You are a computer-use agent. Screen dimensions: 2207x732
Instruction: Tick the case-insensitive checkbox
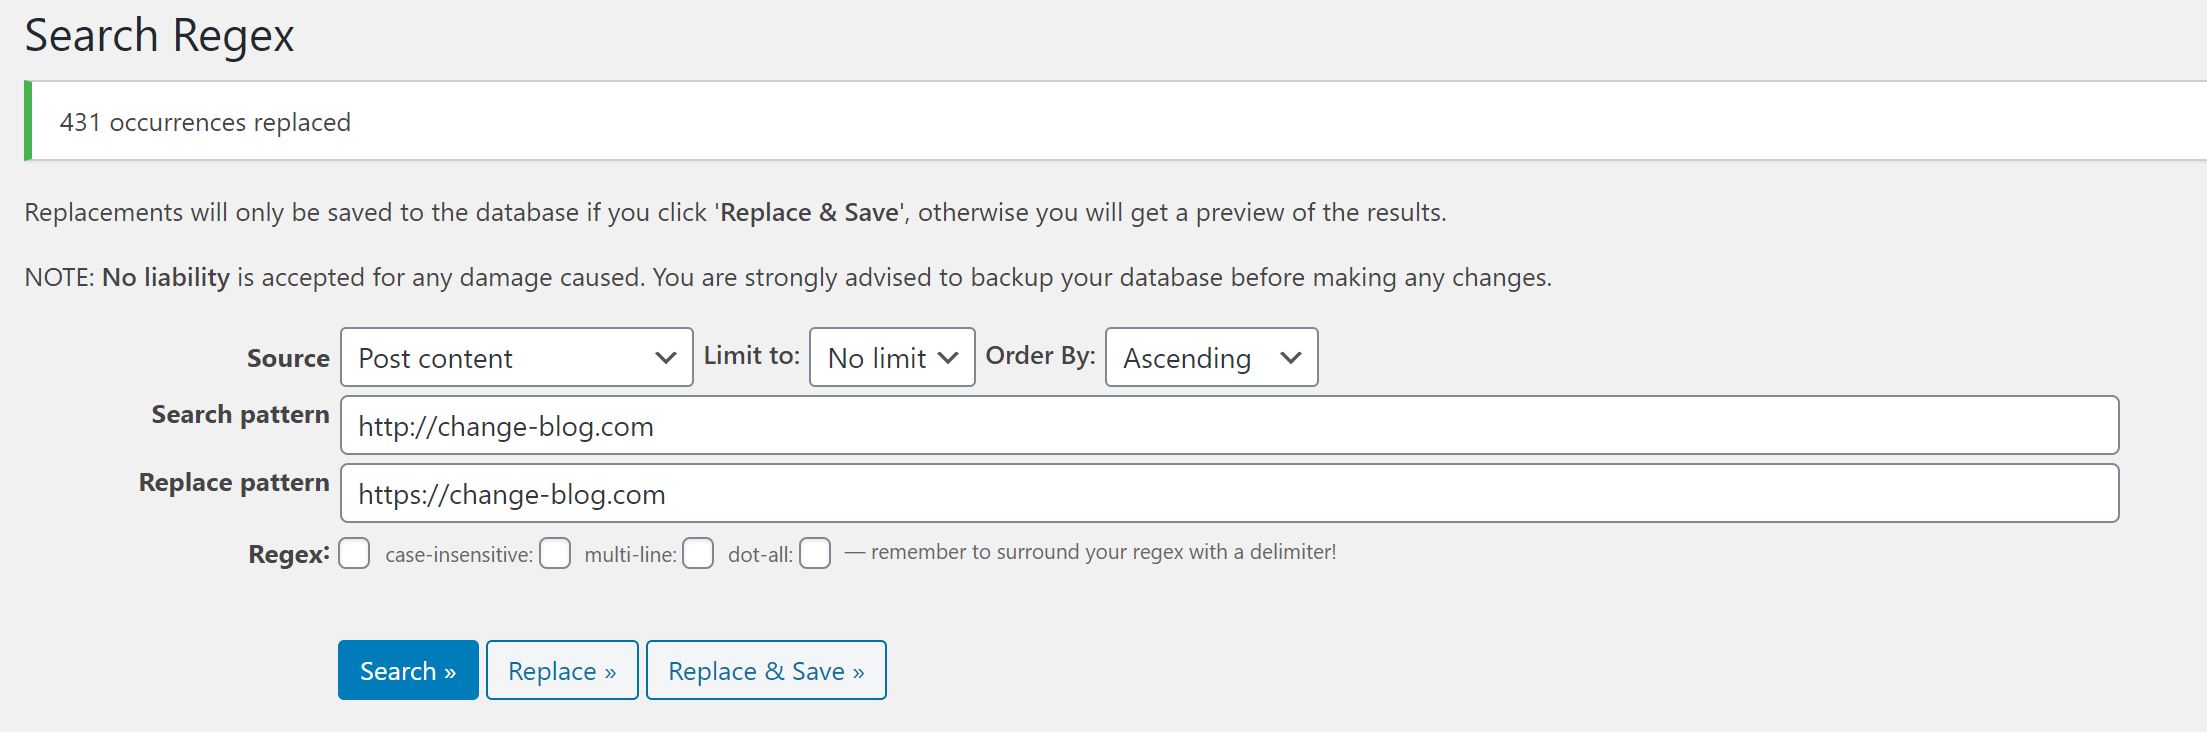[x=555, y=553]
